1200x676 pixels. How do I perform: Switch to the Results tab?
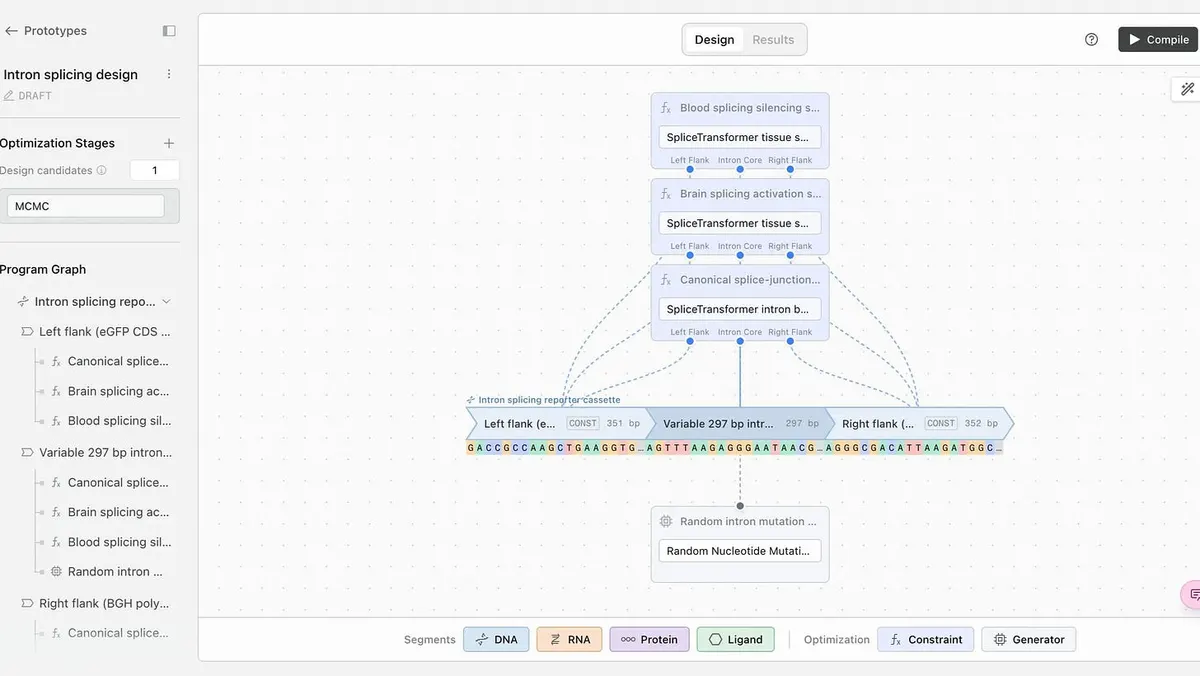pos(773,40)
